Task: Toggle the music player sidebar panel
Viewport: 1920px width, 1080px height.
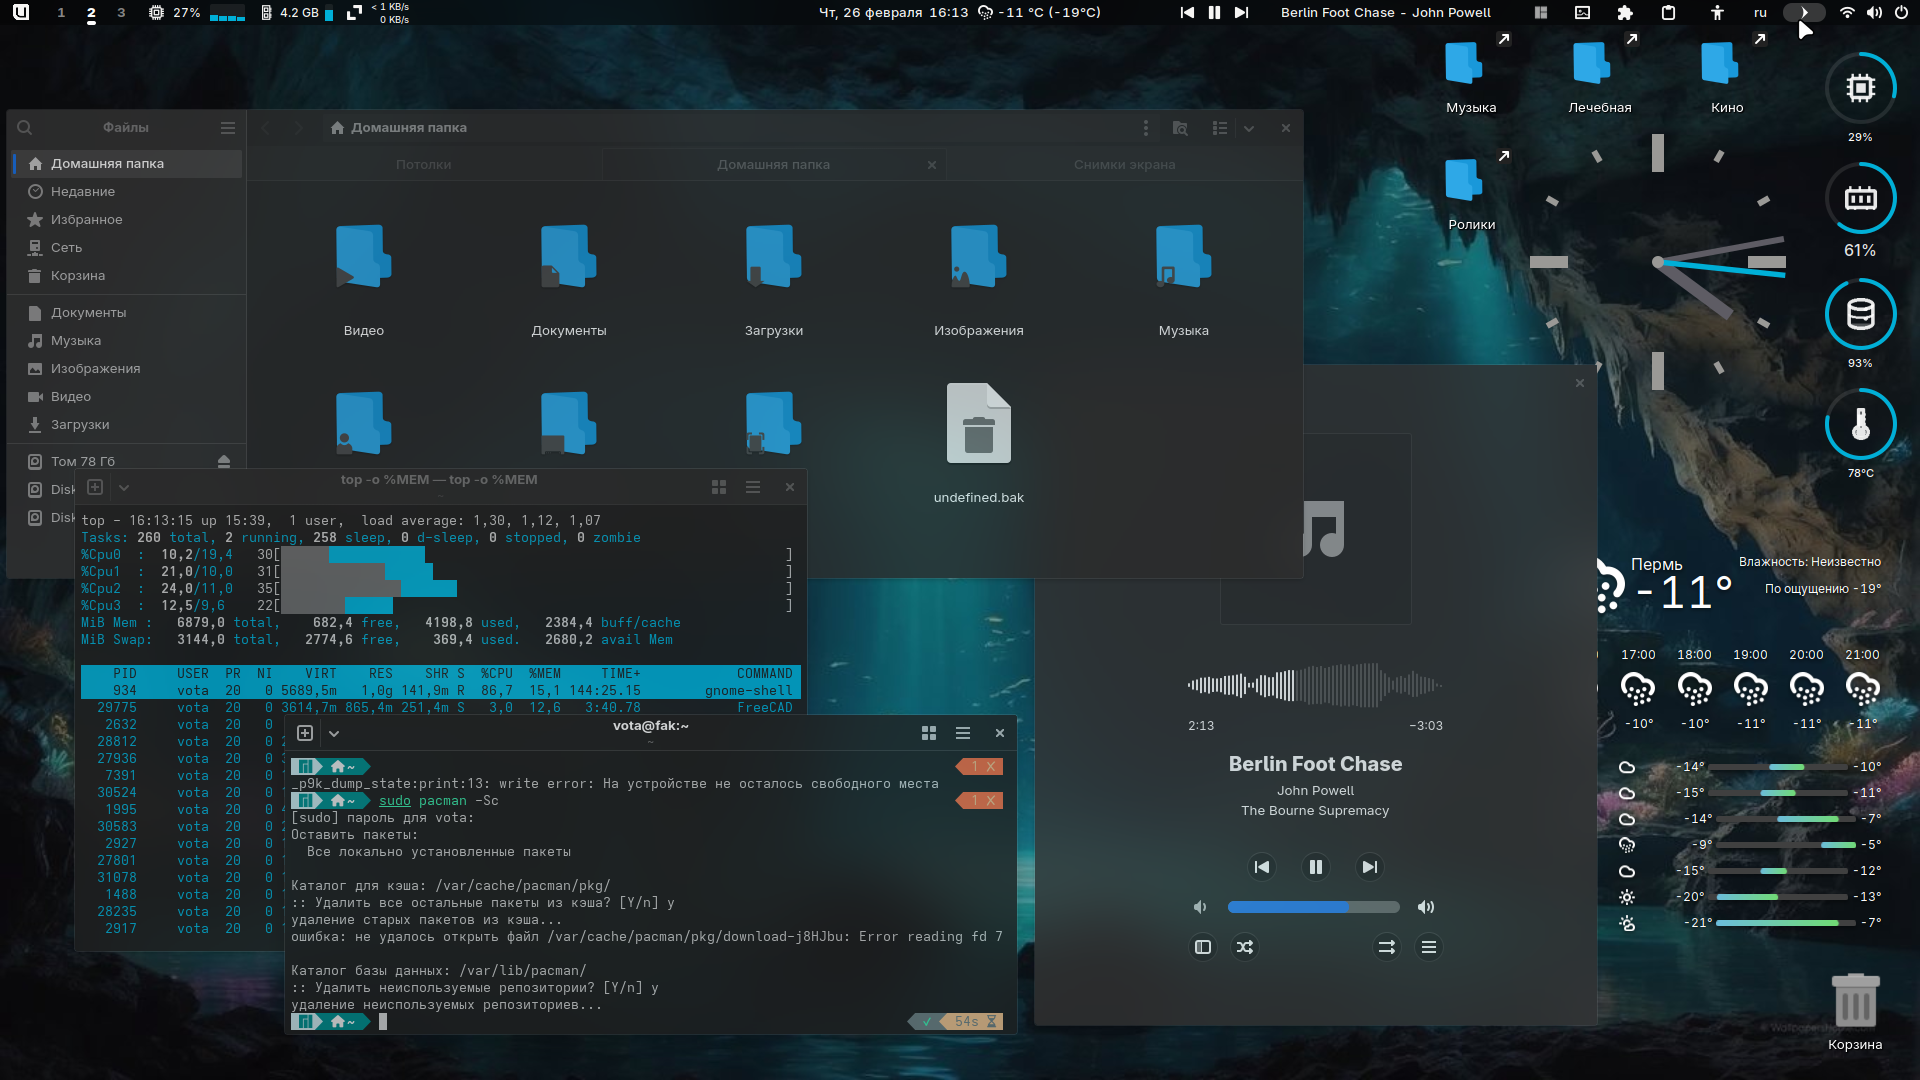Action: 1203,947
